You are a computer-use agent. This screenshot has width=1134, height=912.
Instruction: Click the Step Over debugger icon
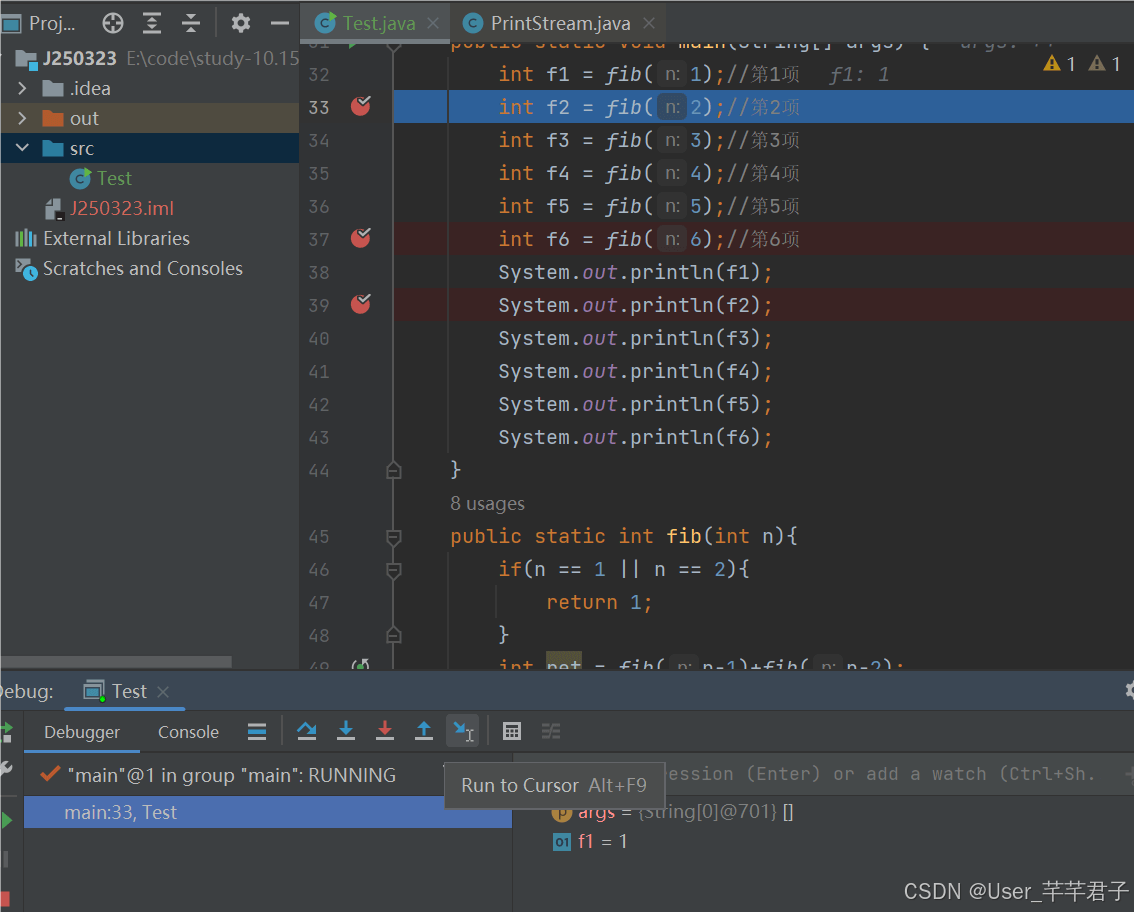[307, 731]
